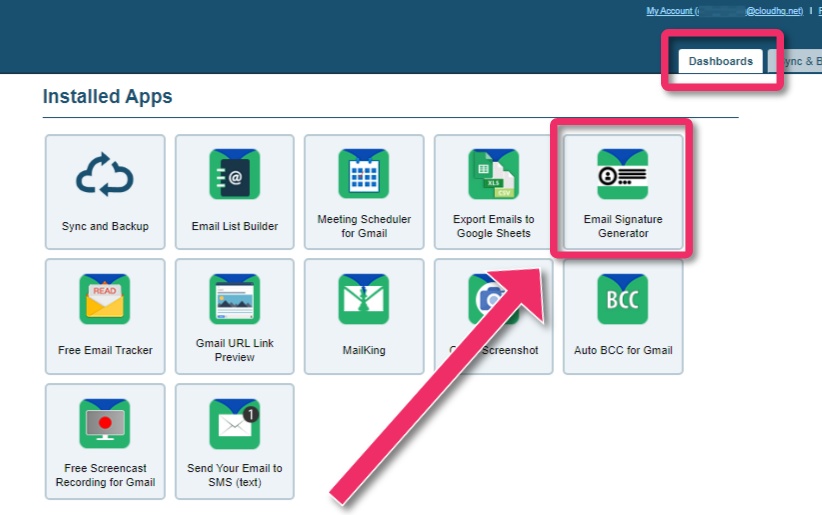The width and height of the screenshot is (822, 515).
Task: Click the "Free Email Tracker" label
Action: (105, 350)
